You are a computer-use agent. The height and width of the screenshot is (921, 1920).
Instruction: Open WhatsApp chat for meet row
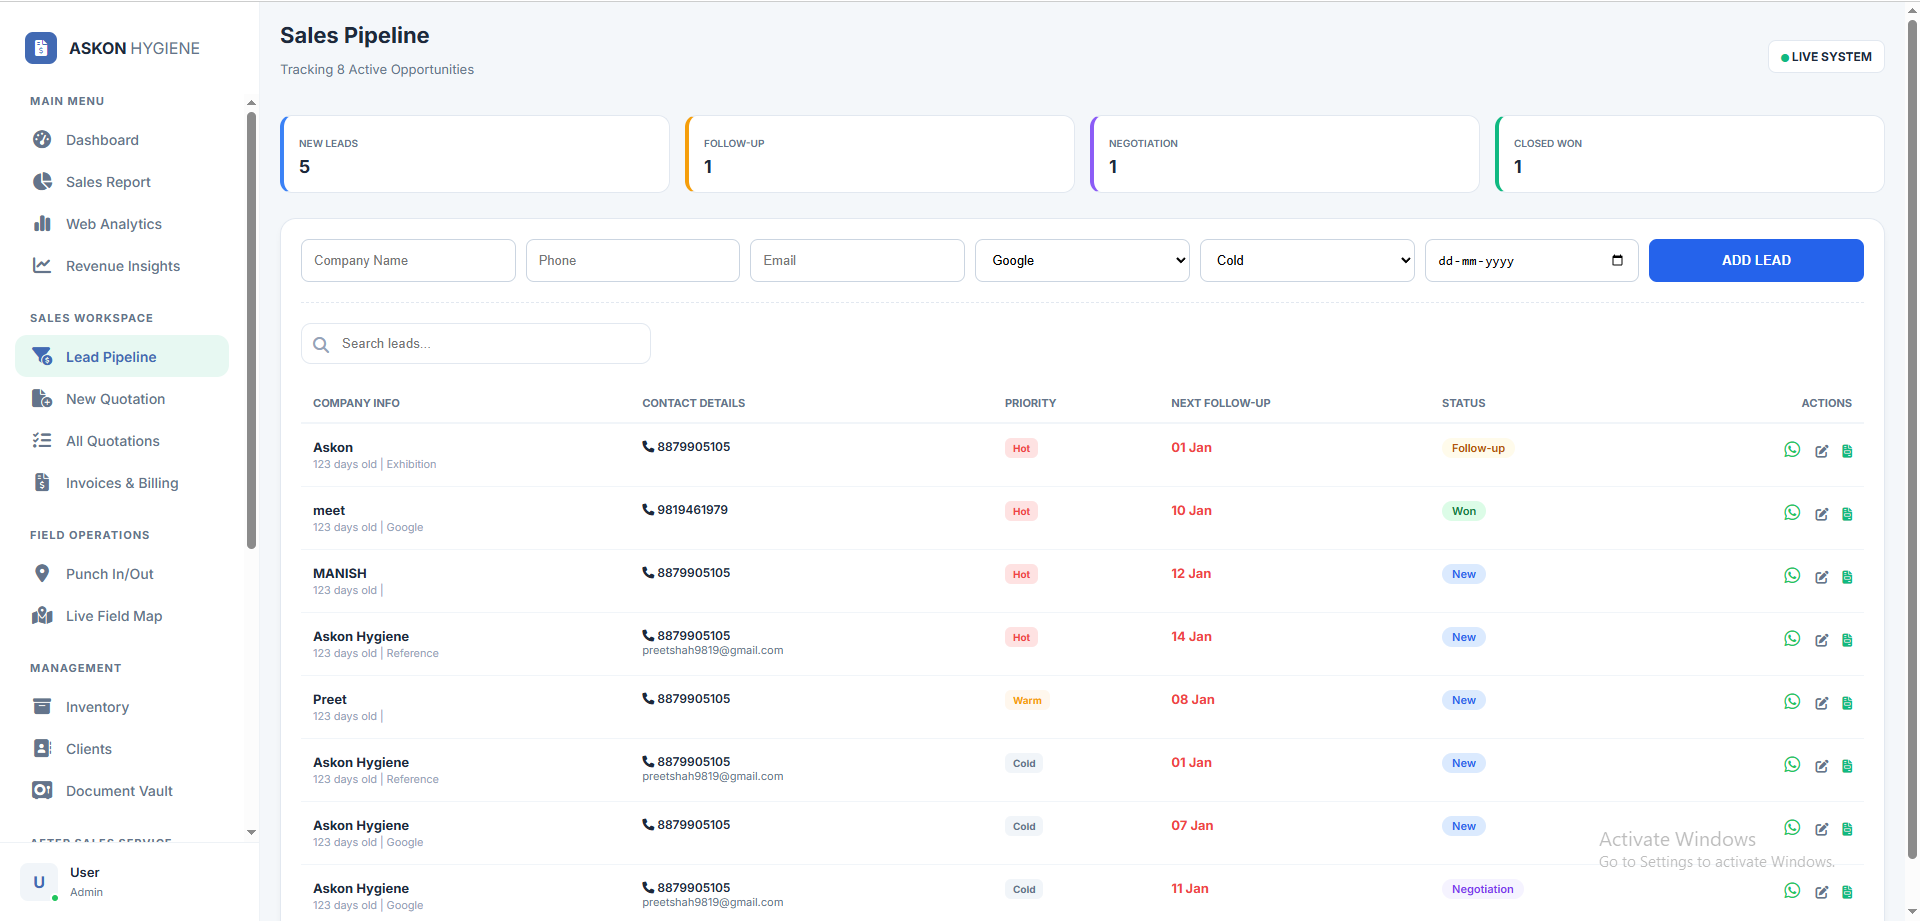1792,513
